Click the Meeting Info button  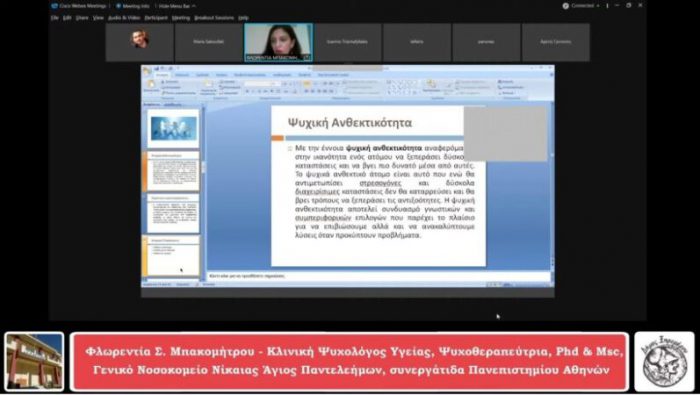point(133,6)
